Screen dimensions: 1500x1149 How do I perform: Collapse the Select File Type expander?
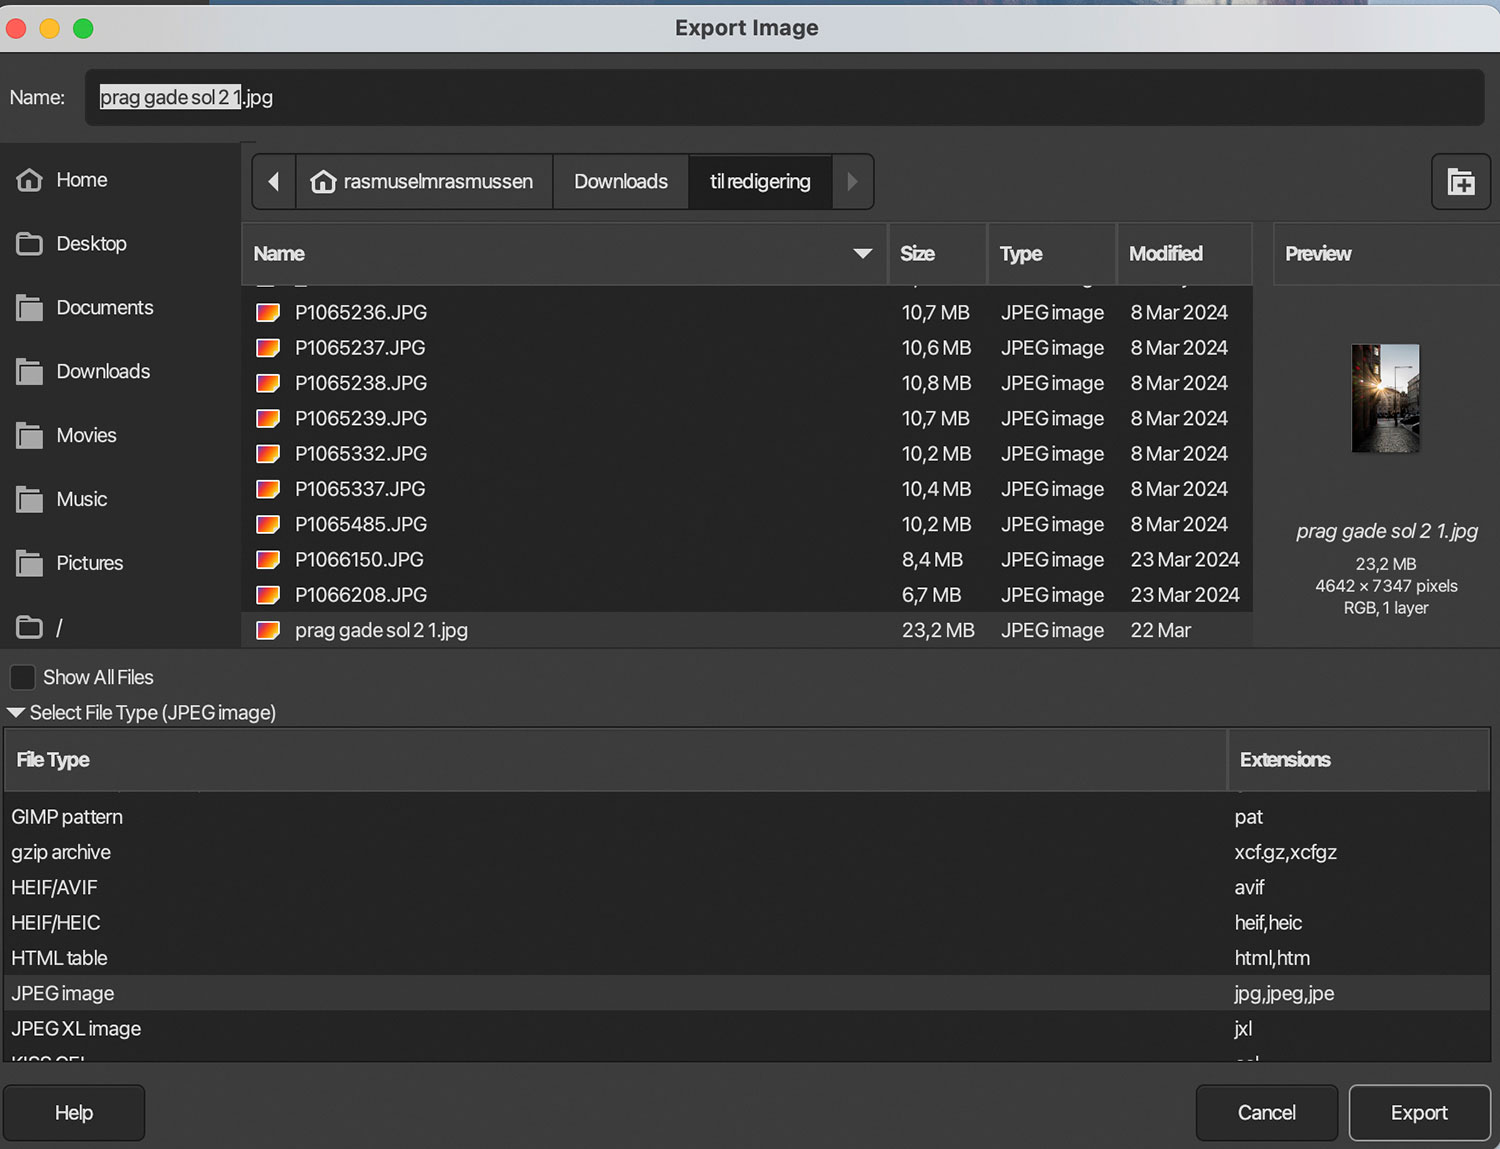[x=16, y=713]
